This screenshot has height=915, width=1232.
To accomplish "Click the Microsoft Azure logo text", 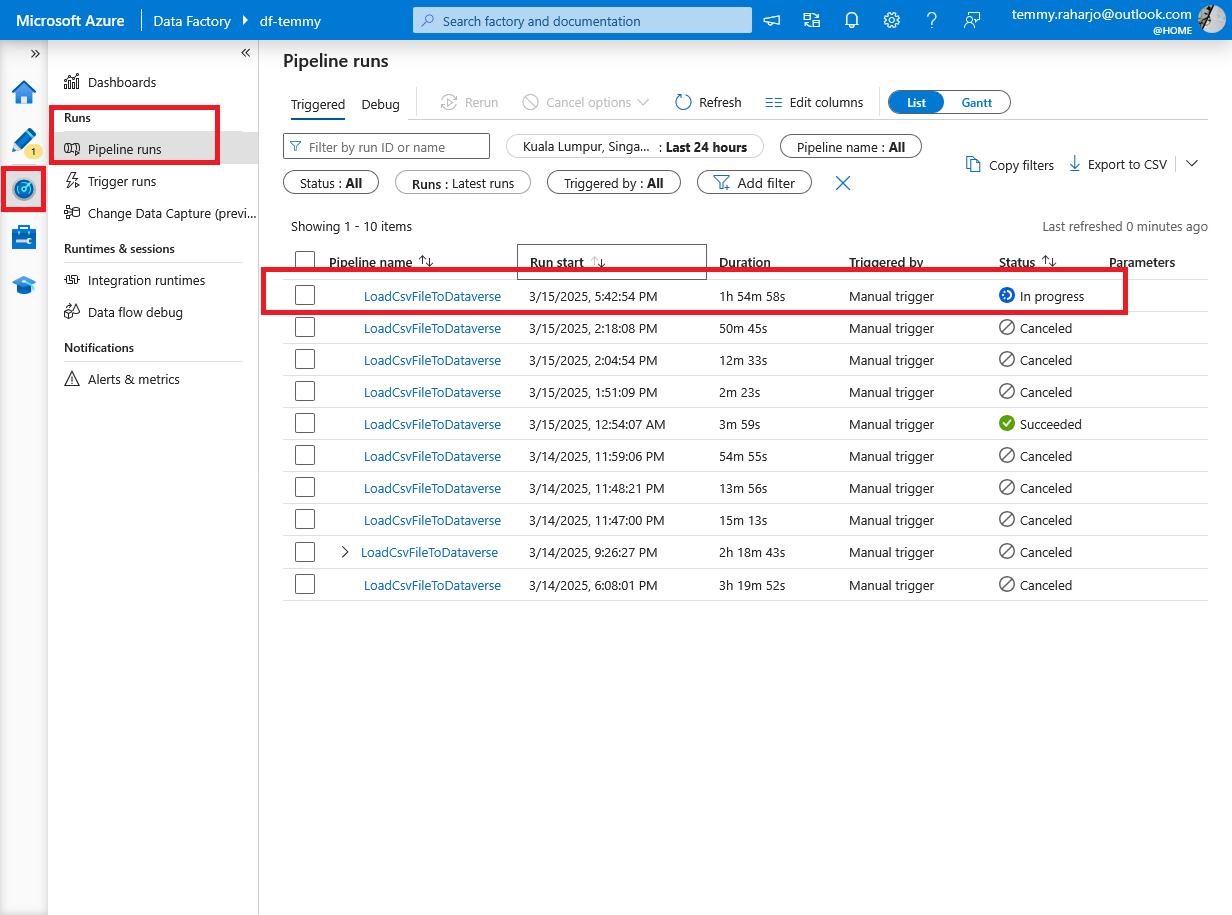I will click(x=69, y=20).
